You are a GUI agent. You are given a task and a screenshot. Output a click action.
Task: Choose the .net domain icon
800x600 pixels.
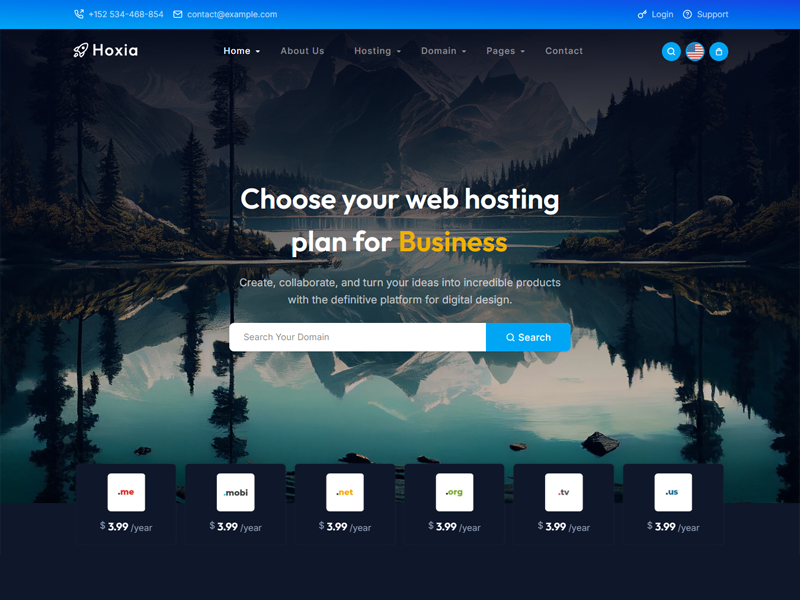click(x=345, y=492)
